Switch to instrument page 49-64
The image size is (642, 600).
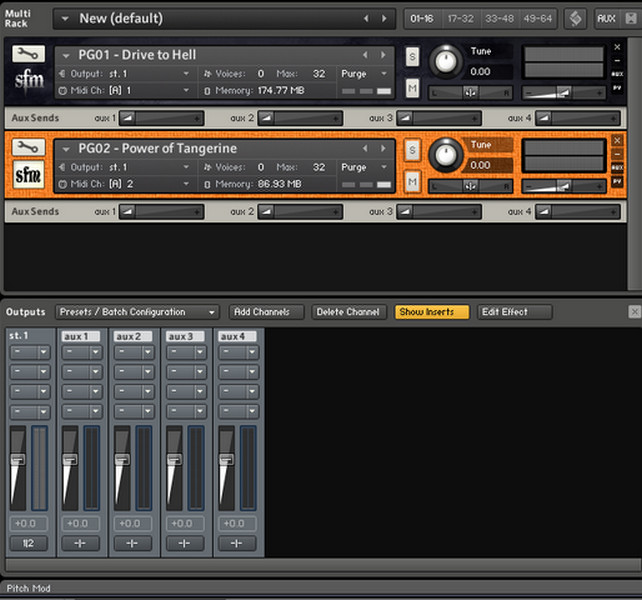point(537,18)
